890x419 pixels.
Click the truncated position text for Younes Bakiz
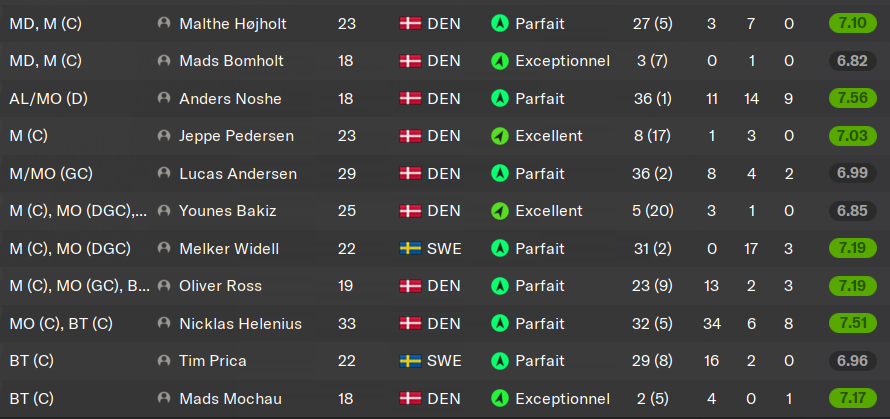(x=78, y=211)
